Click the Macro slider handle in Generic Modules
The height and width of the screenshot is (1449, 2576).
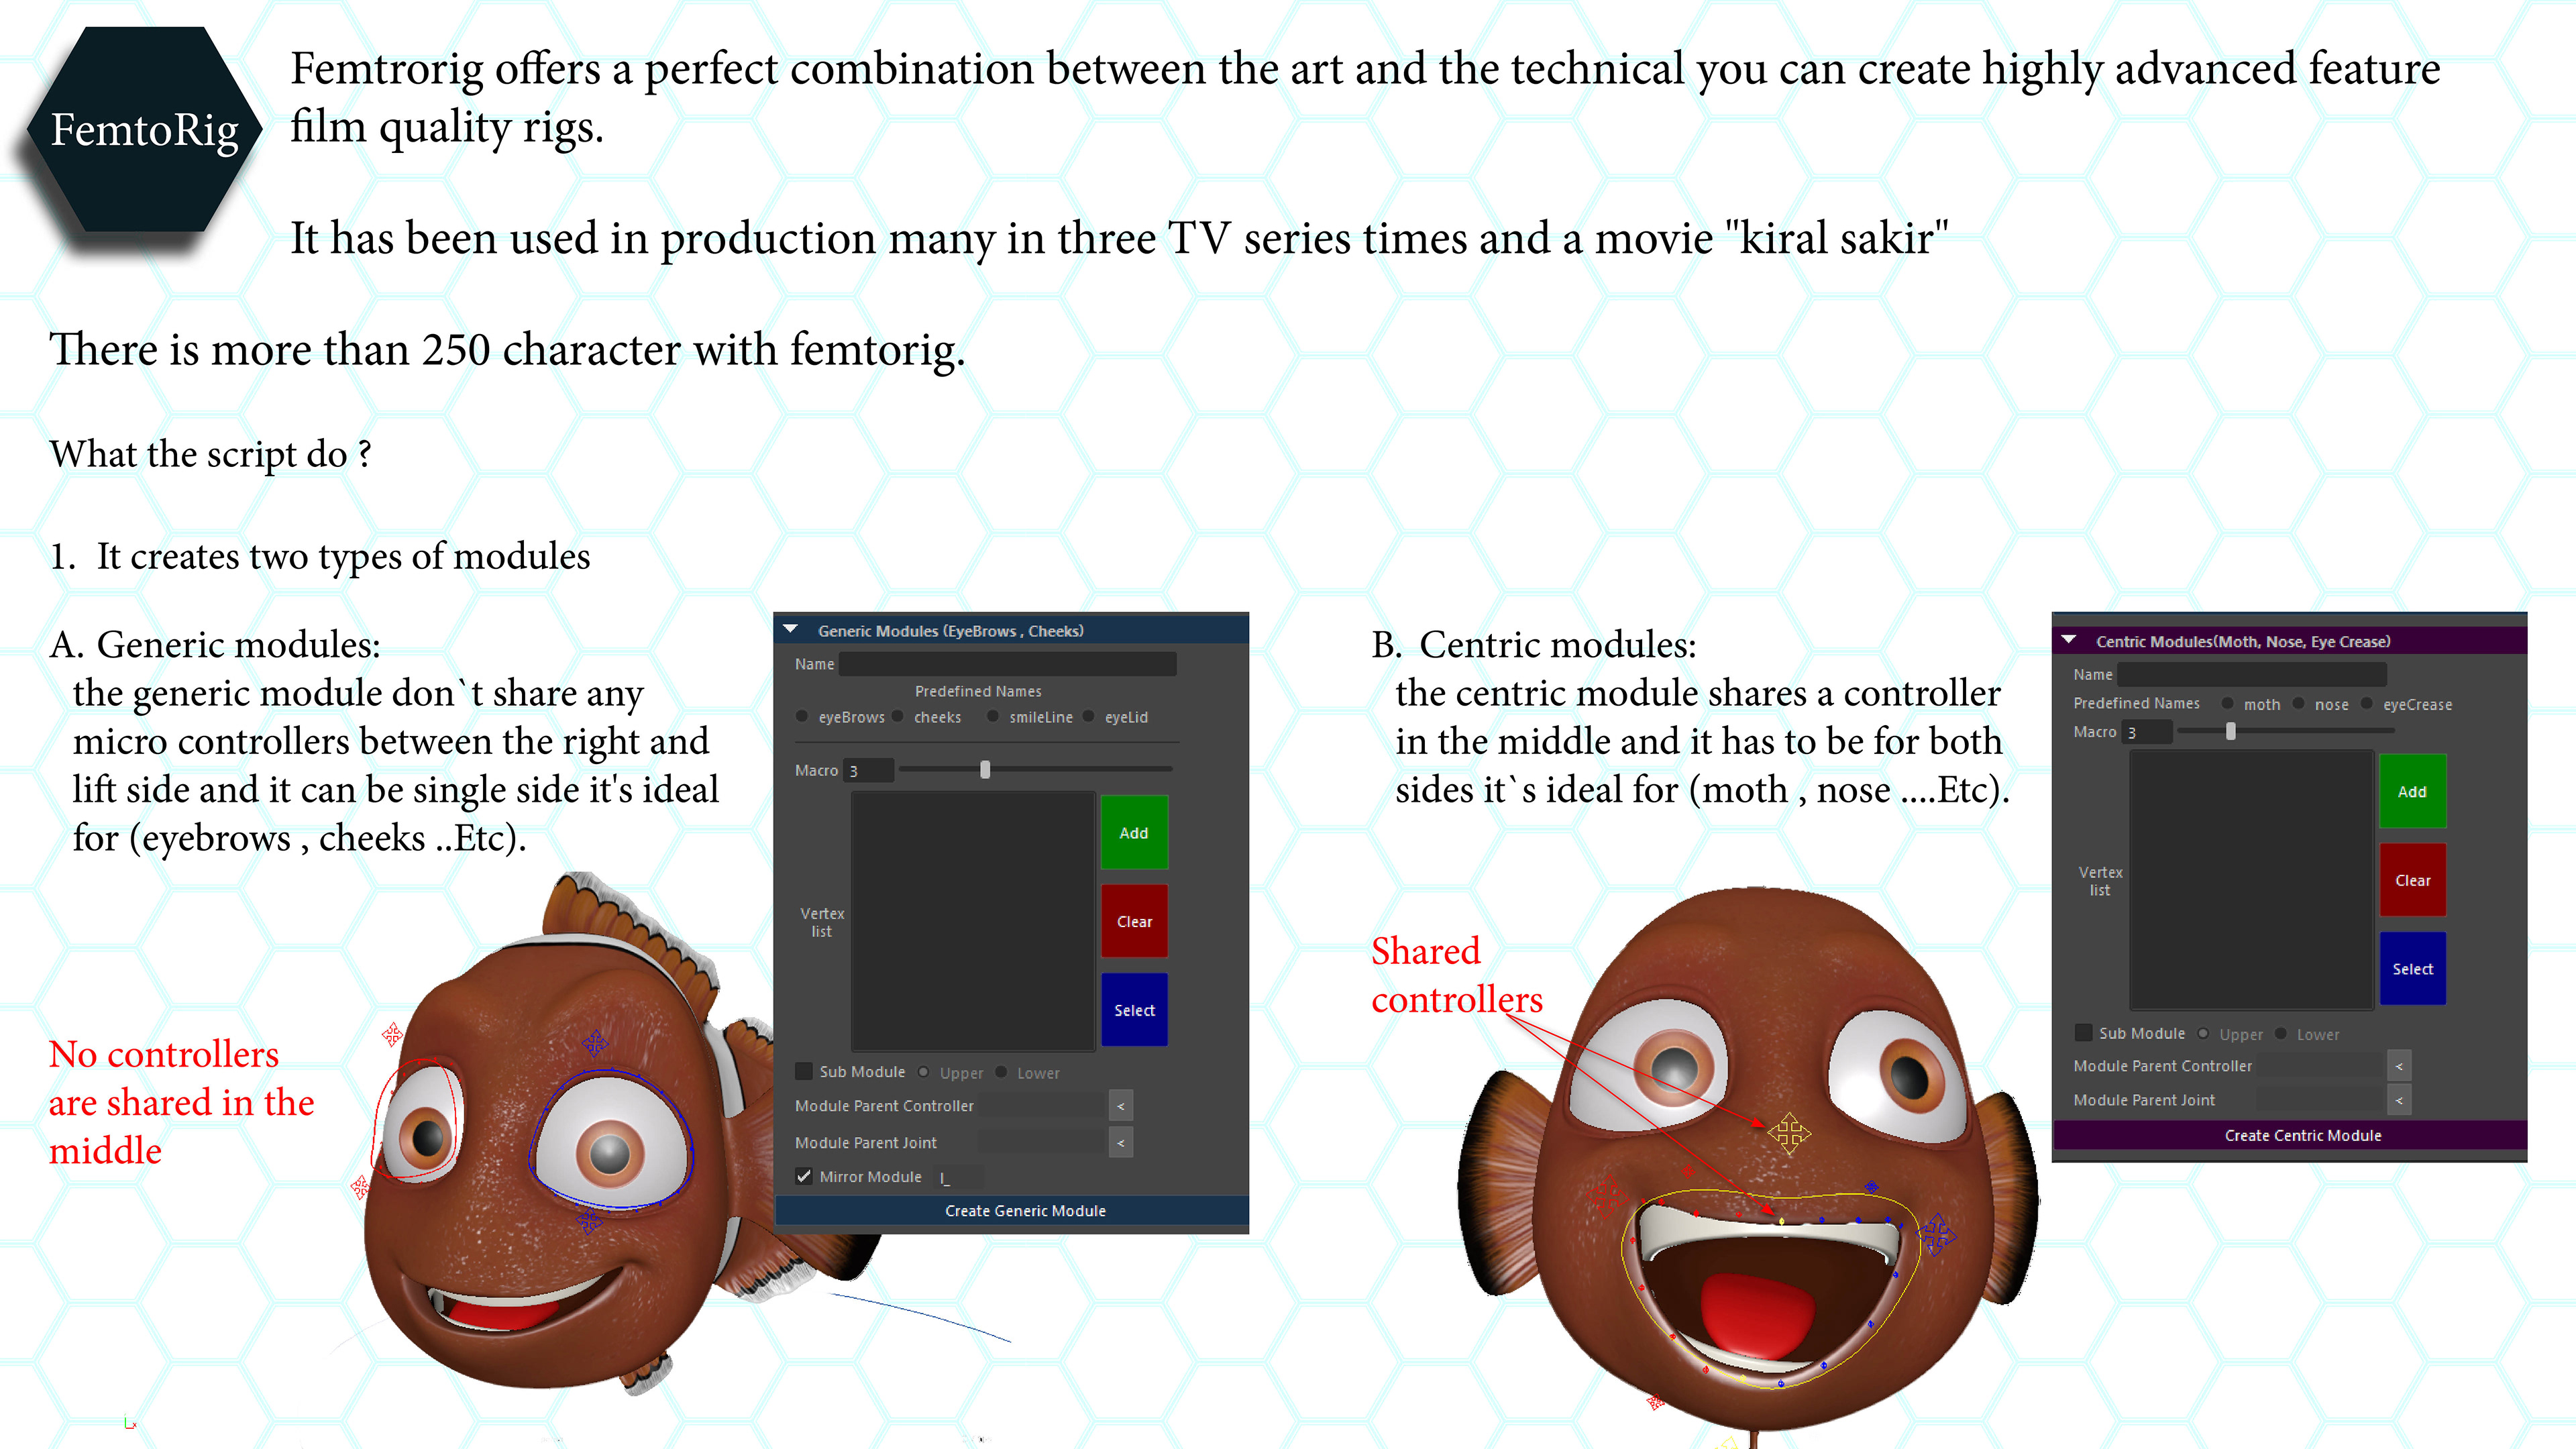pos(985,769)
